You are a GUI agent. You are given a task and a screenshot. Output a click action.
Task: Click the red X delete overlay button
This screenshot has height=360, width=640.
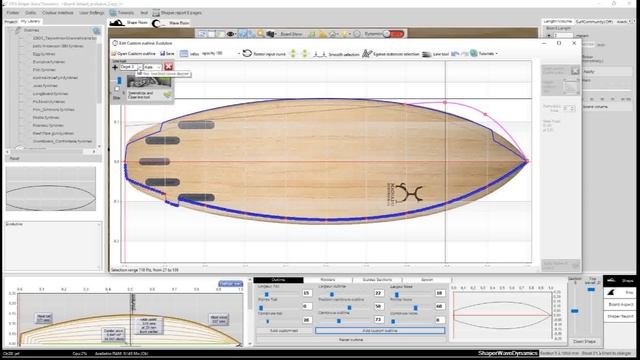tap(168, 67)
